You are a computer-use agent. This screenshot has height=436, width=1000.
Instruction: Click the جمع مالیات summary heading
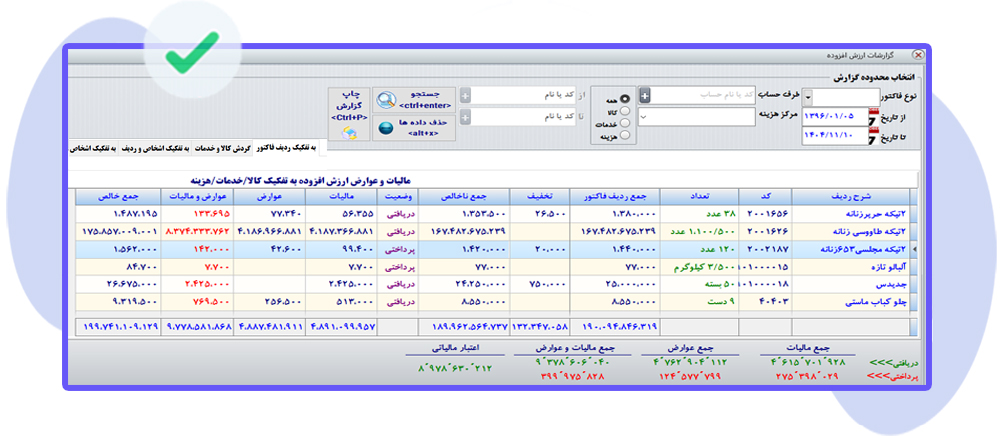pyautogui.click(x=809, y=348)
